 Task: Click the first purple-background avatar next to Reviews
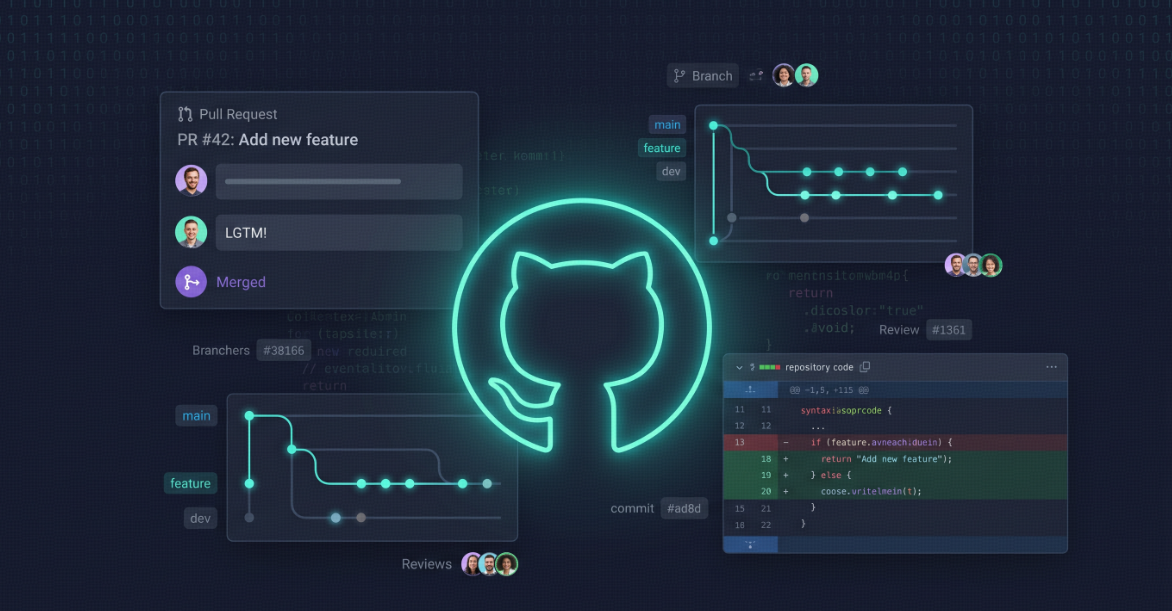tap(472, 564)
